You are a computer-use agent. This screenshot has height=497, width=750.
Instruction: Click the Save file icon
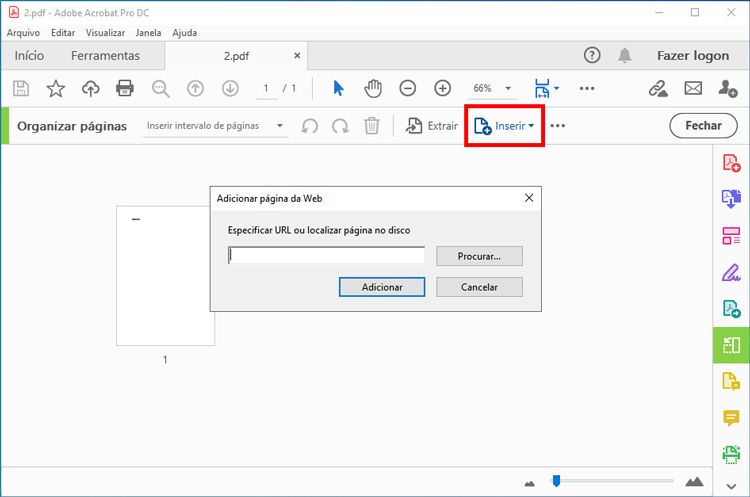click(21, 88)
